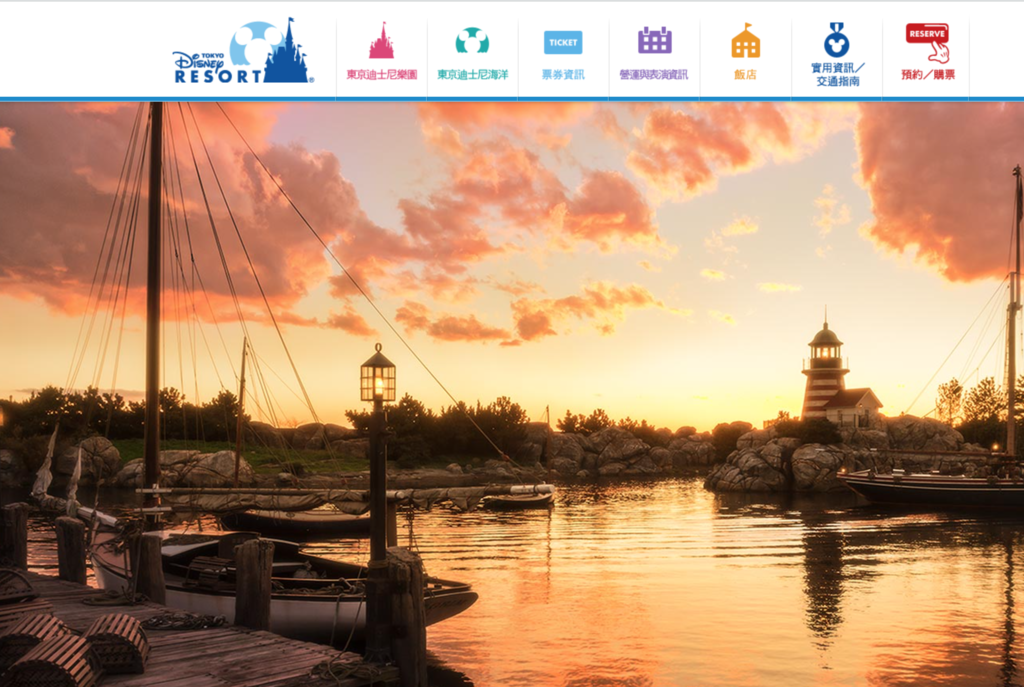Image resolution: width=1024 pixels, height=687 pixels.
Task: Click the pink castle Disneyland icon
Action: tap(381, 40)
